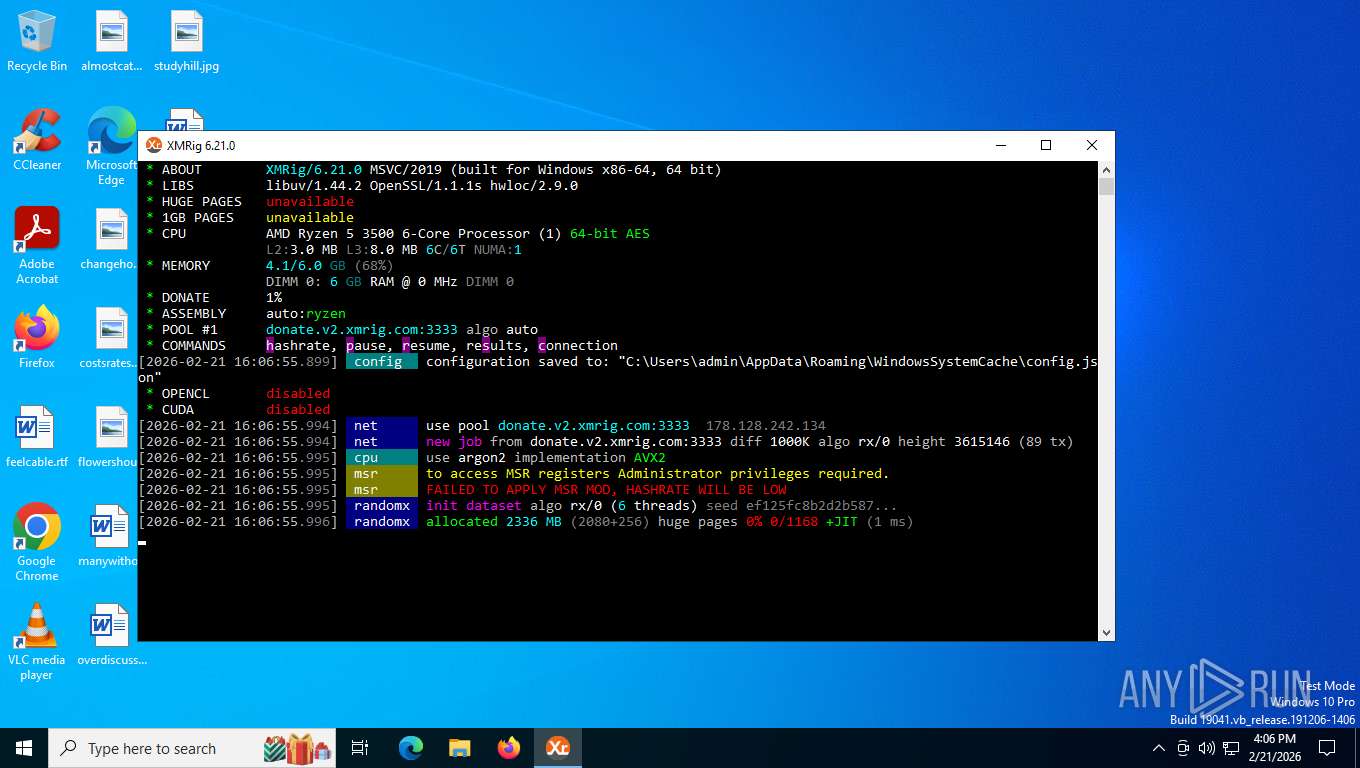
Task: Open the network status tray icon
Action: 1231,748
